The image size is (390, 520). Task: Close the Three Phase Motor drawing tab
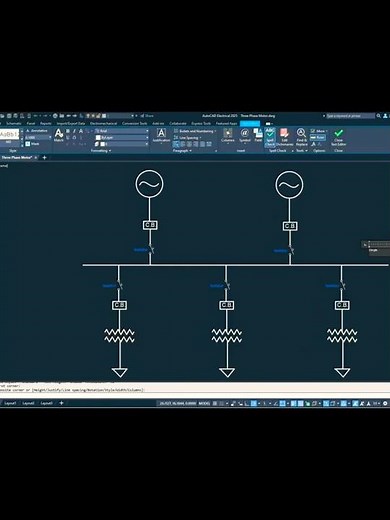click(x=36, y=157)
